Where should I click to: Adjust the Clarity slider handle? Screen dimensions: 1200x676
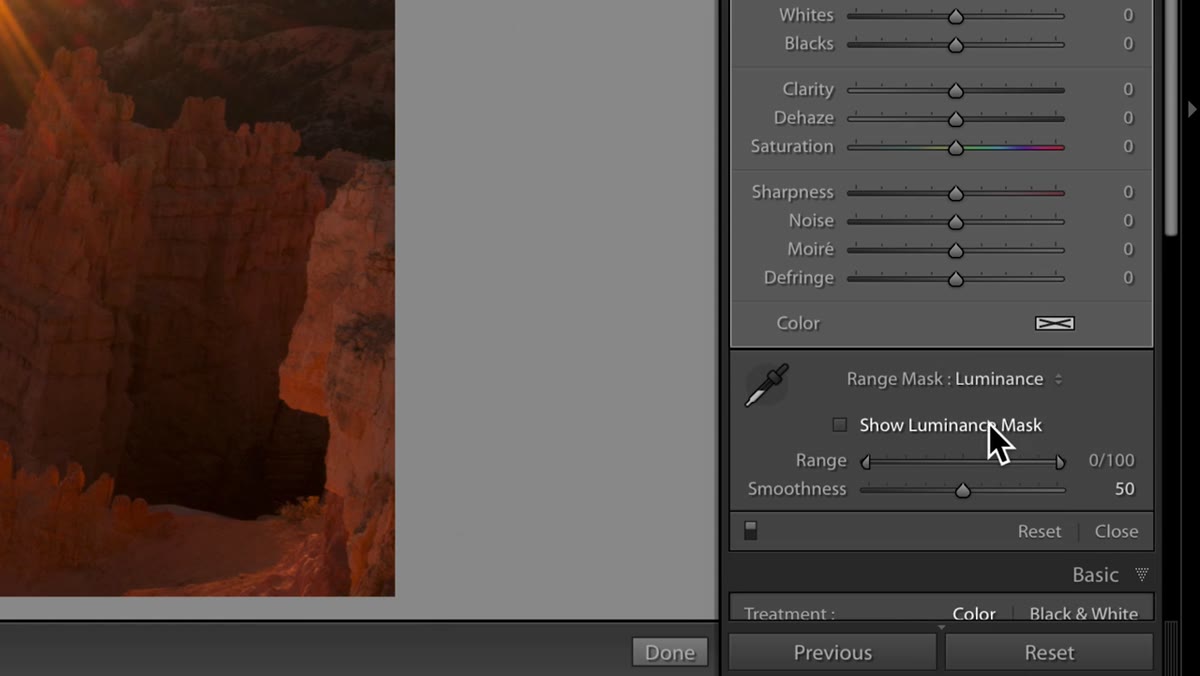pos(956,90)
